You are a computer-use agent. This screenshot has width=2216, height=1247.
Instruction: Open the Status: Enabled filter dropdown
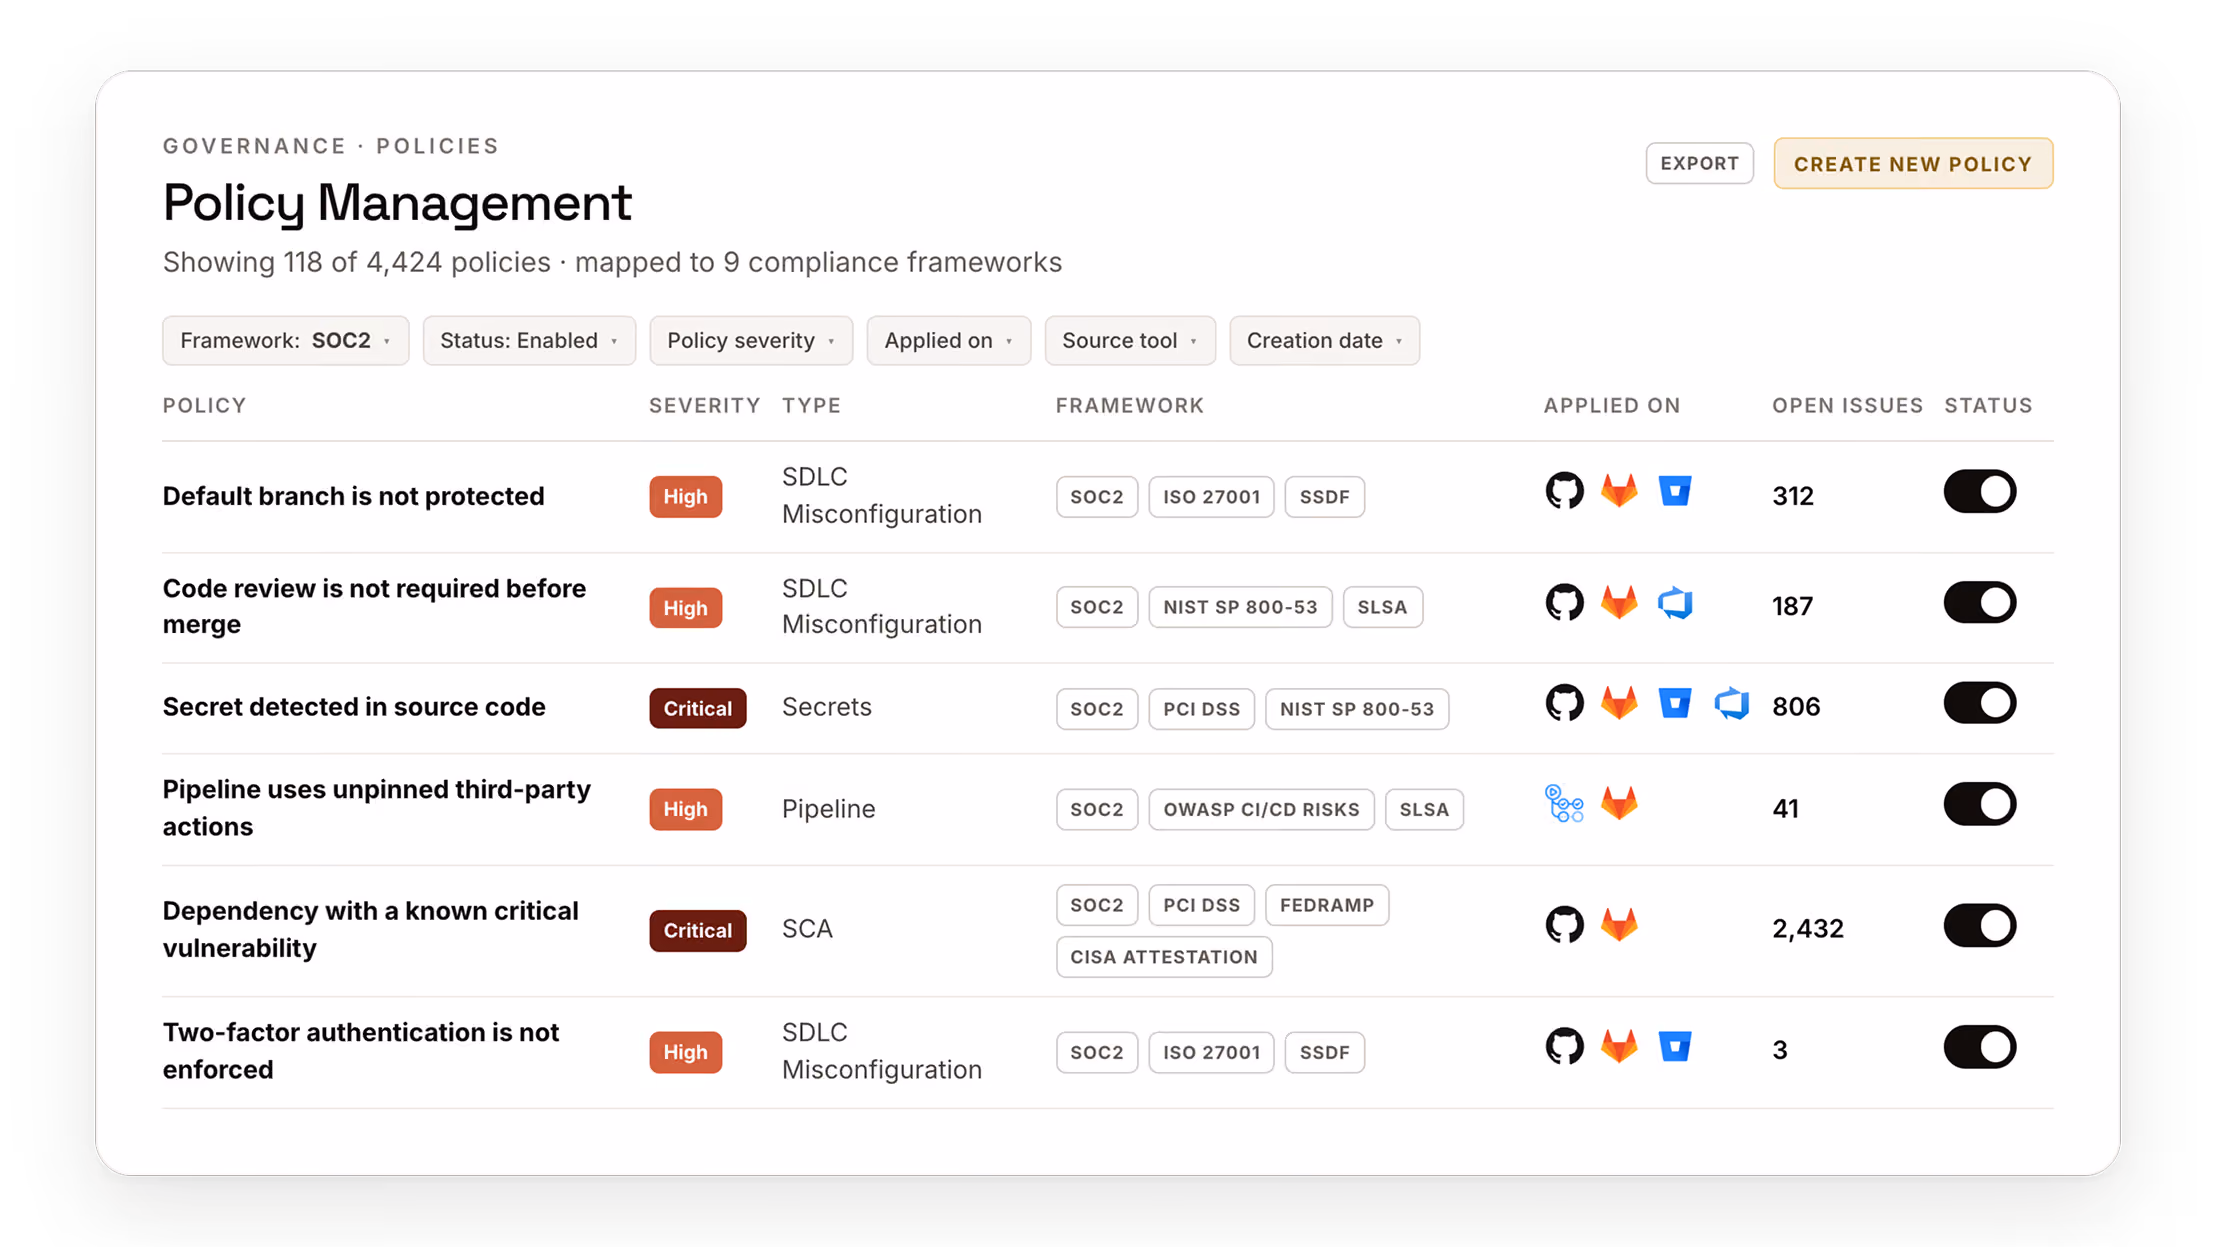point(529,341)
